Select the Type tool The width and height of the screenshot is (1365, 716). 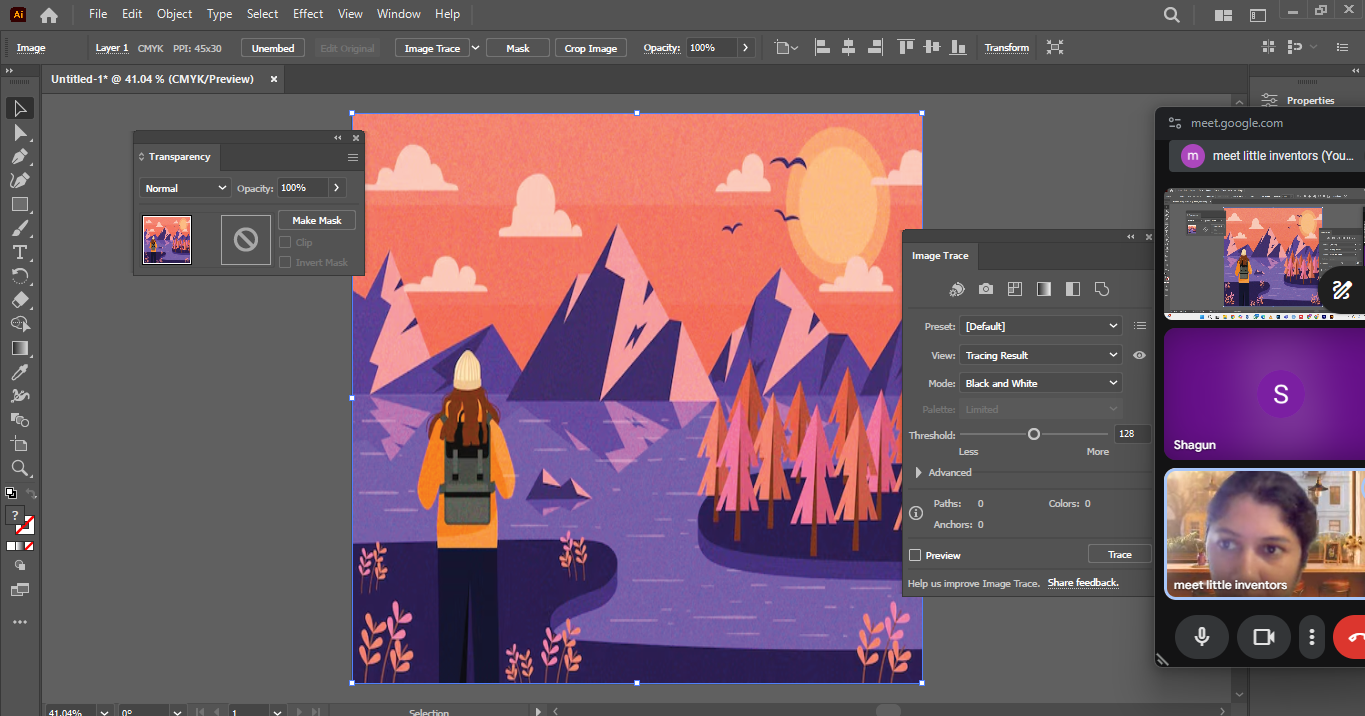click(x=19, y=252)
